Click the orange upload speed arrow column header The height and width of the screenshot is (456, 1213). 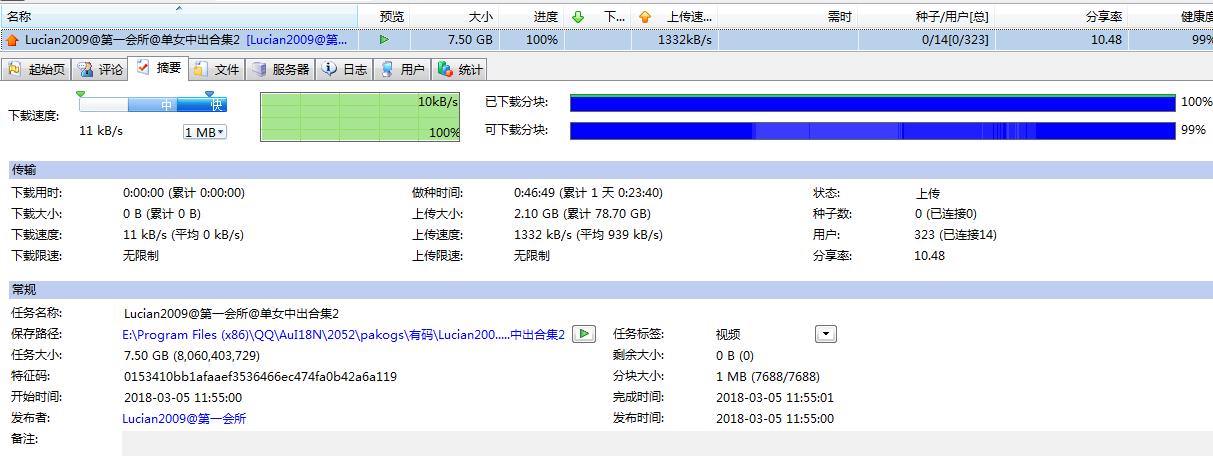[645, 16]
